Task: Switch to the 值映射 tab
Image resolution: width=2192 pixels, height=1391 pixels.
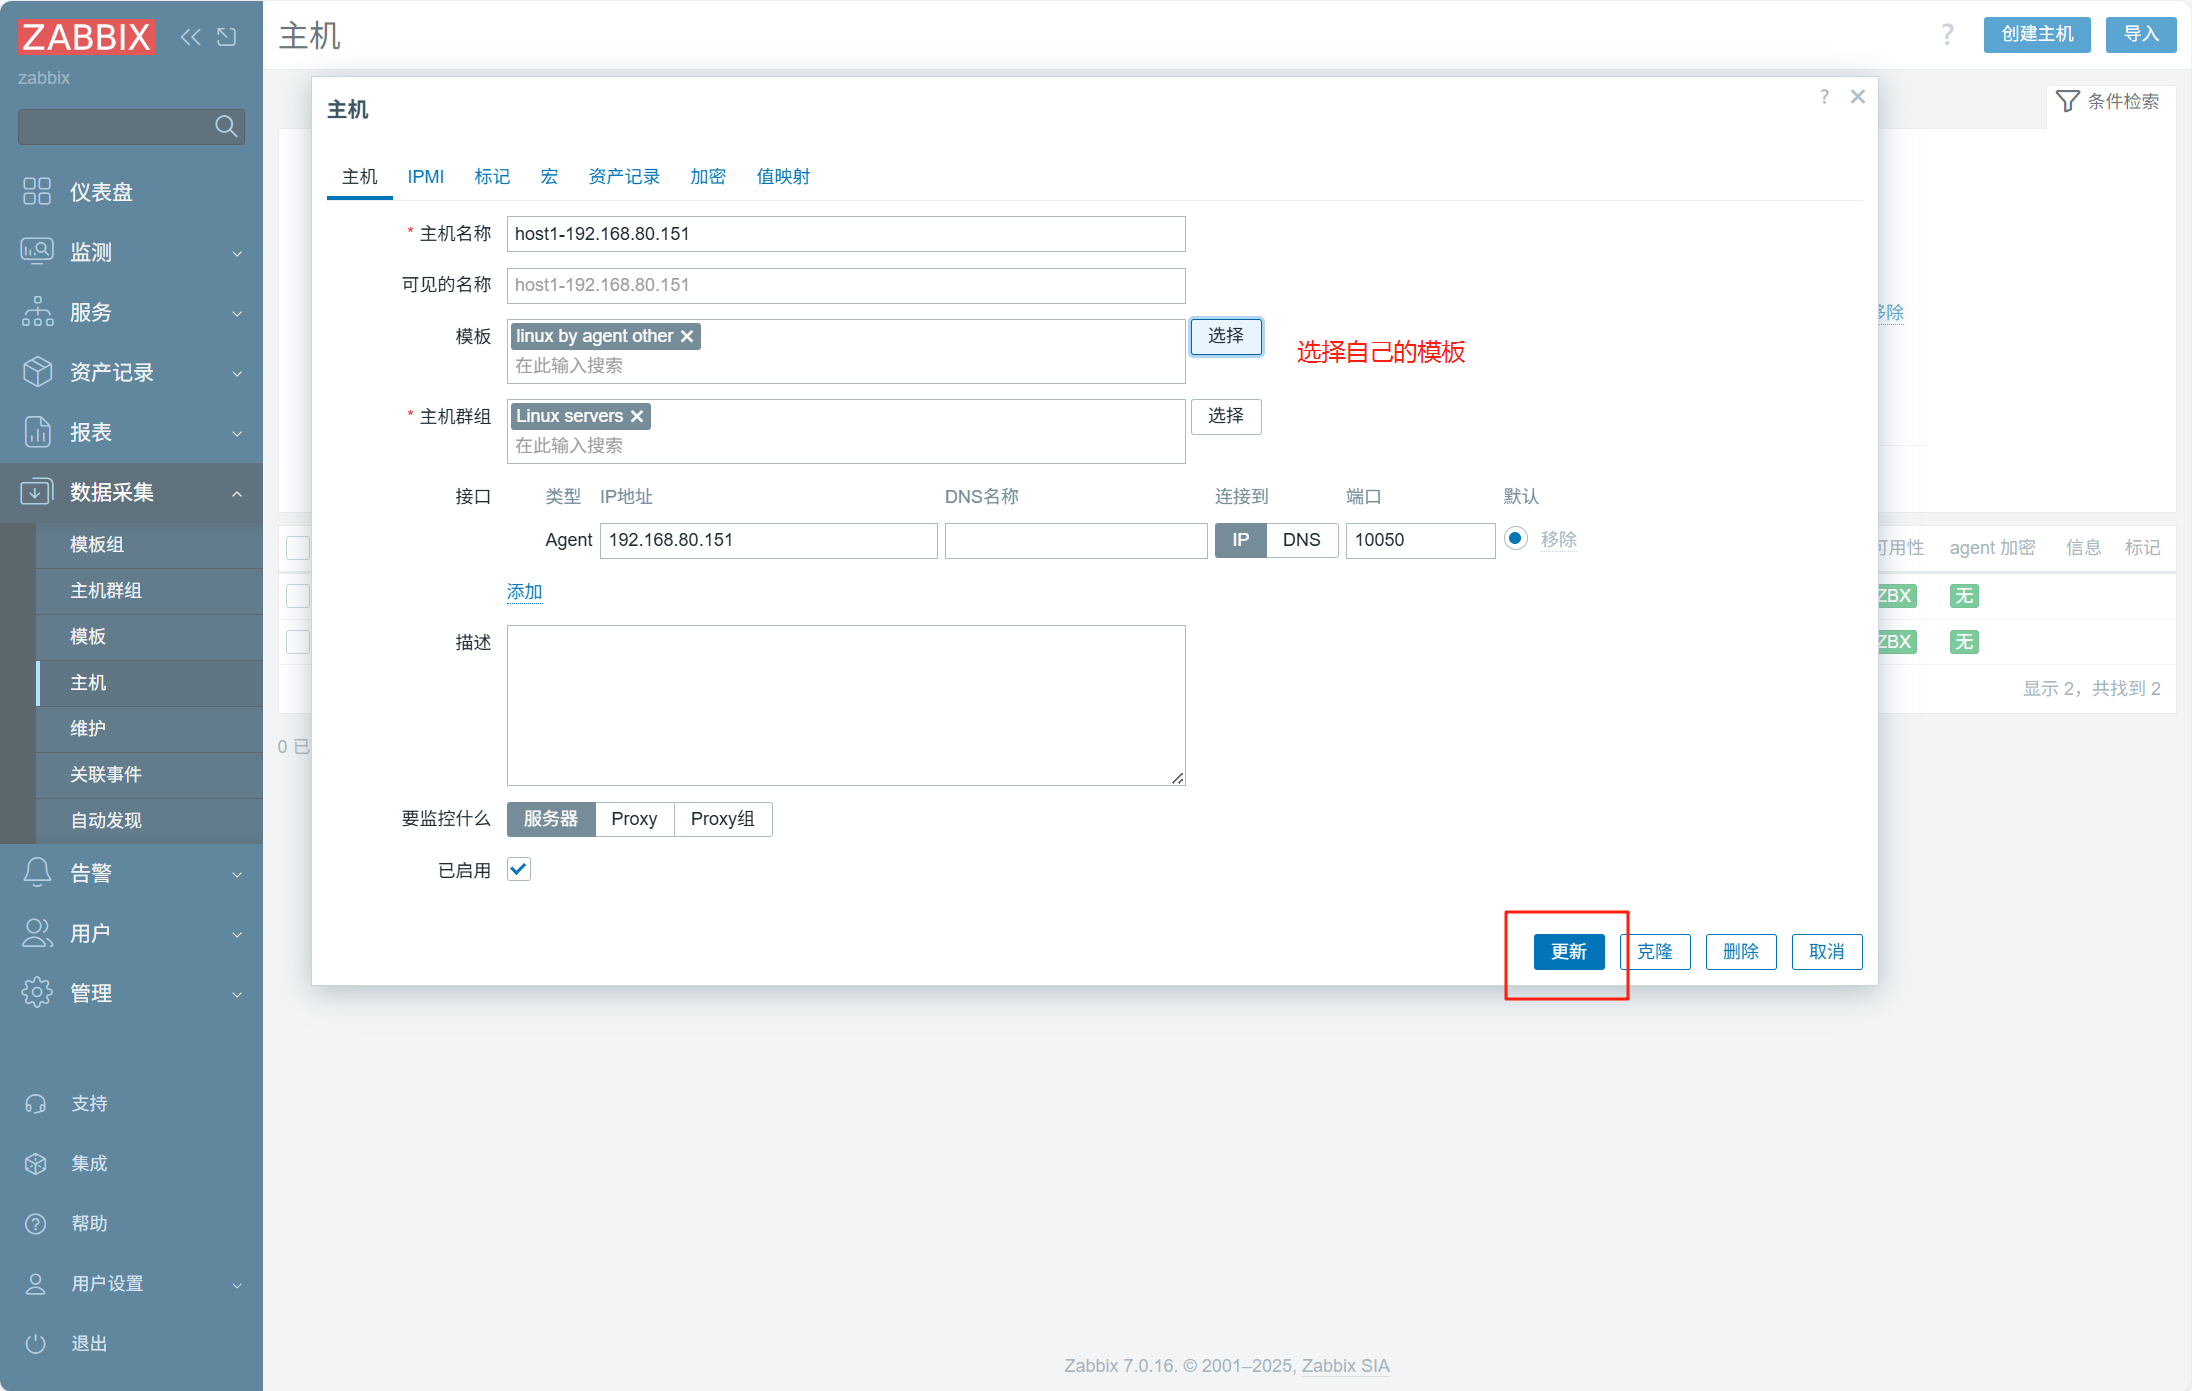Action: point(783,177)
